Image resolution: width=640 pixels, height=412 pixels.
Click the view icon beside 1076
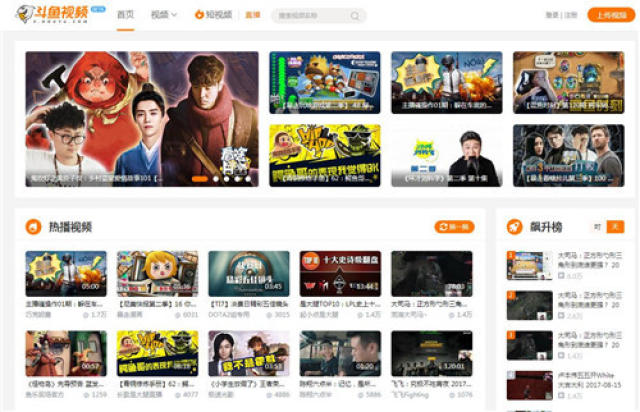pyautogui.click(x=452, y=395)
